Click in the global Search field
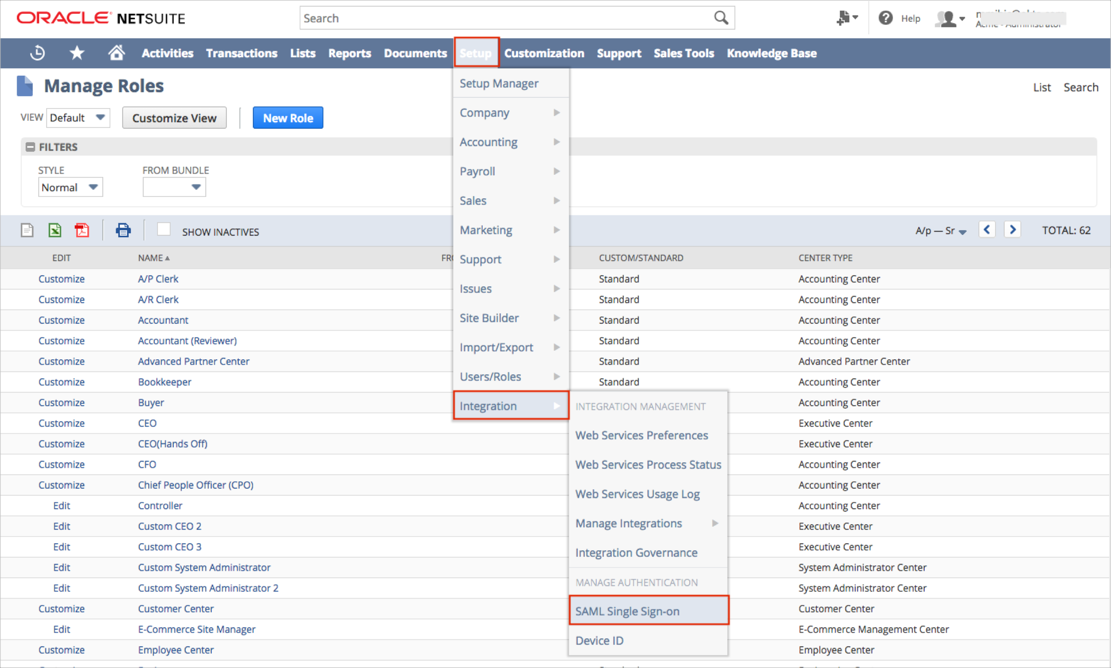This screenshot has height=668, width=1111. 505,18
